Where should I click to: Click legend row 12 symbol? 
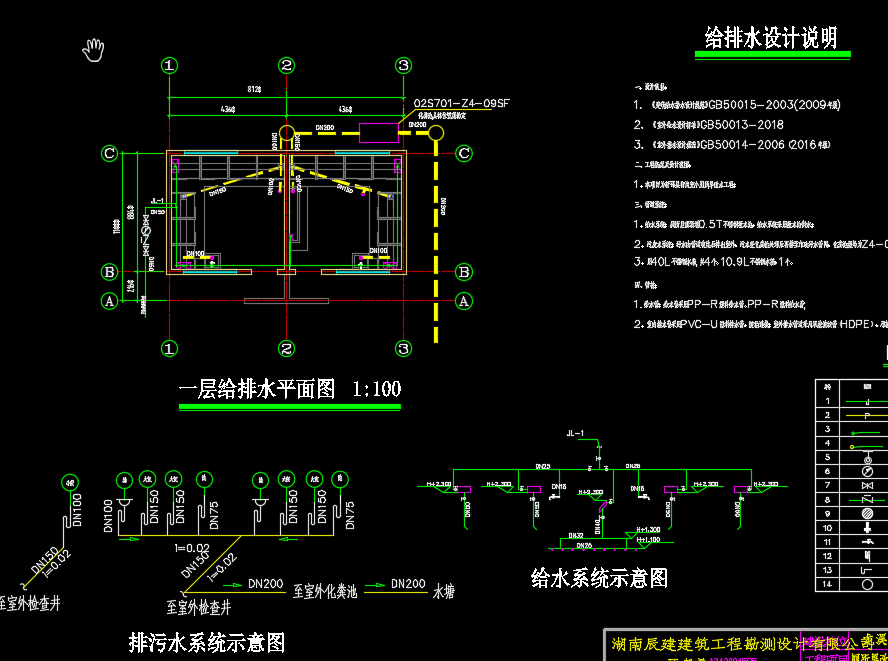pos(867,556)
